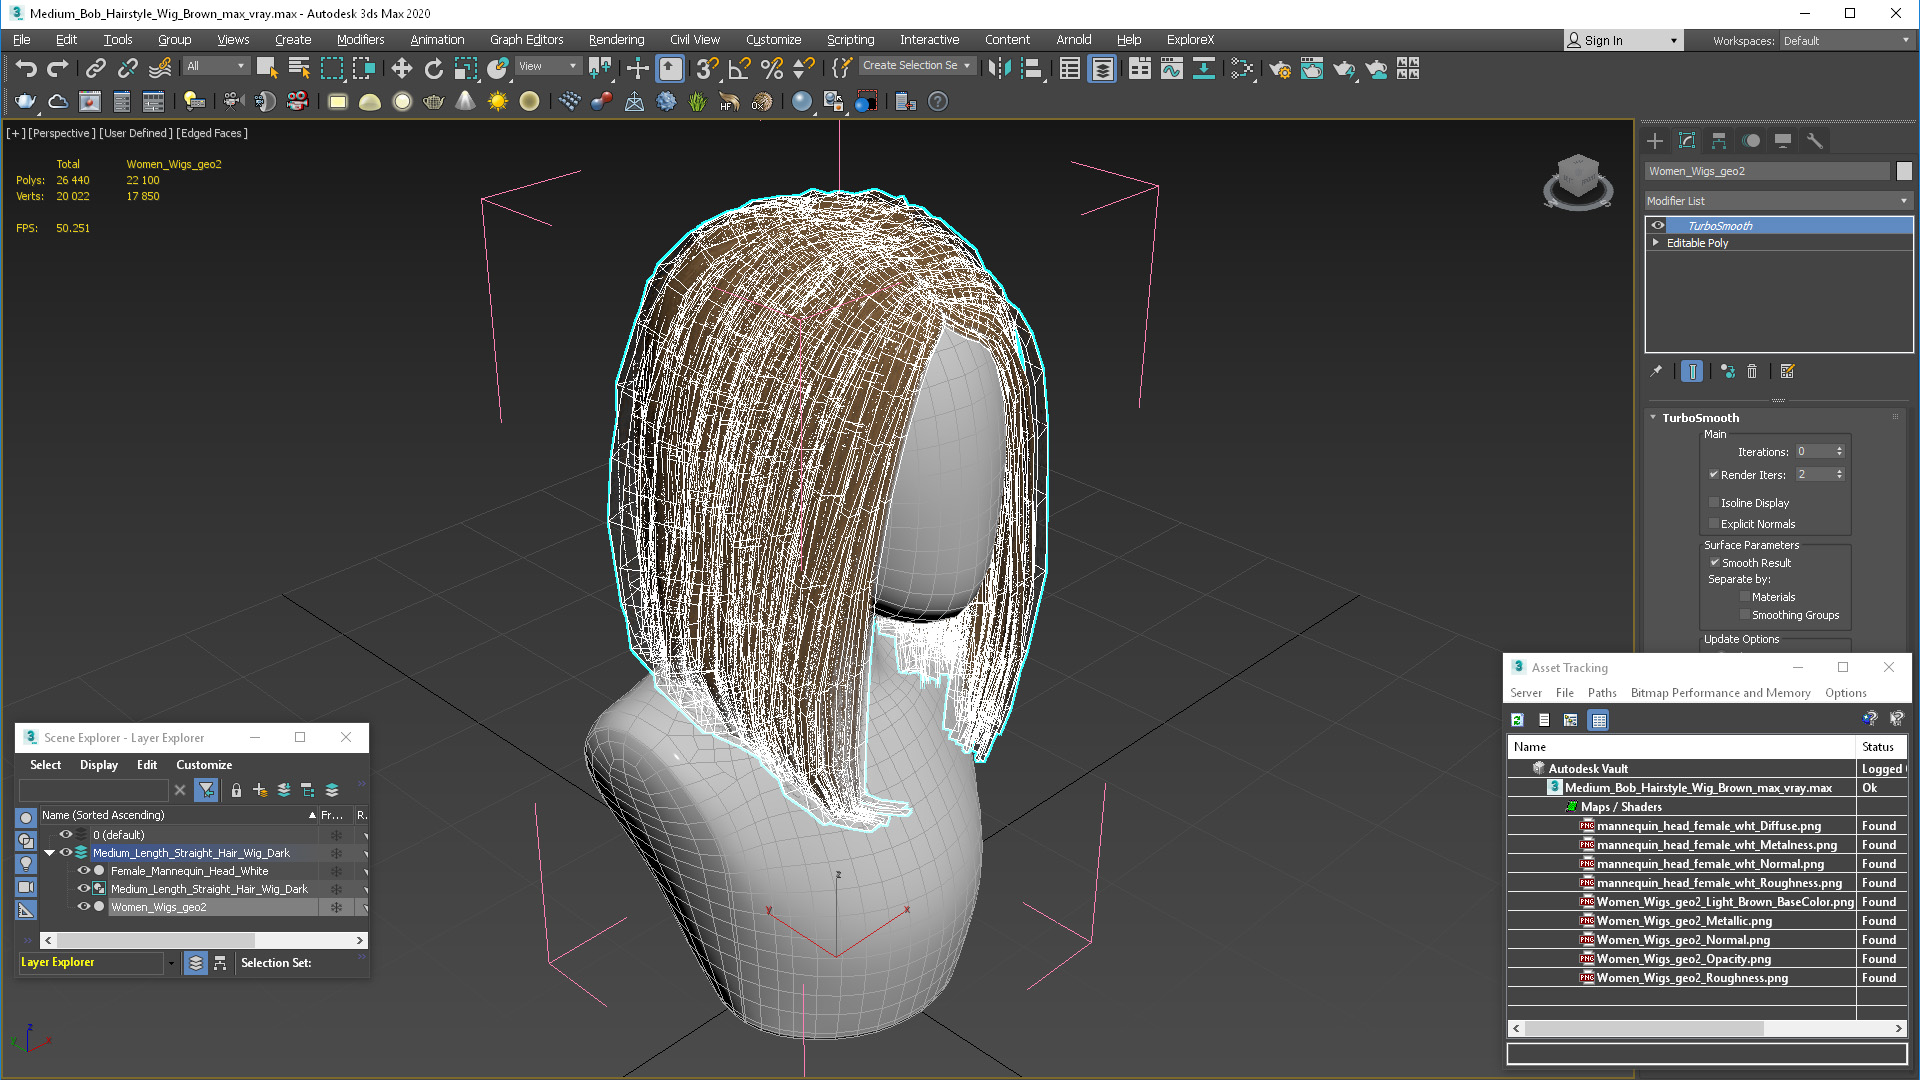This screenshot has width=1920, height=1080.
Task: Open the Layer Explorer dropdown arrow
Action: coord(171,963)
